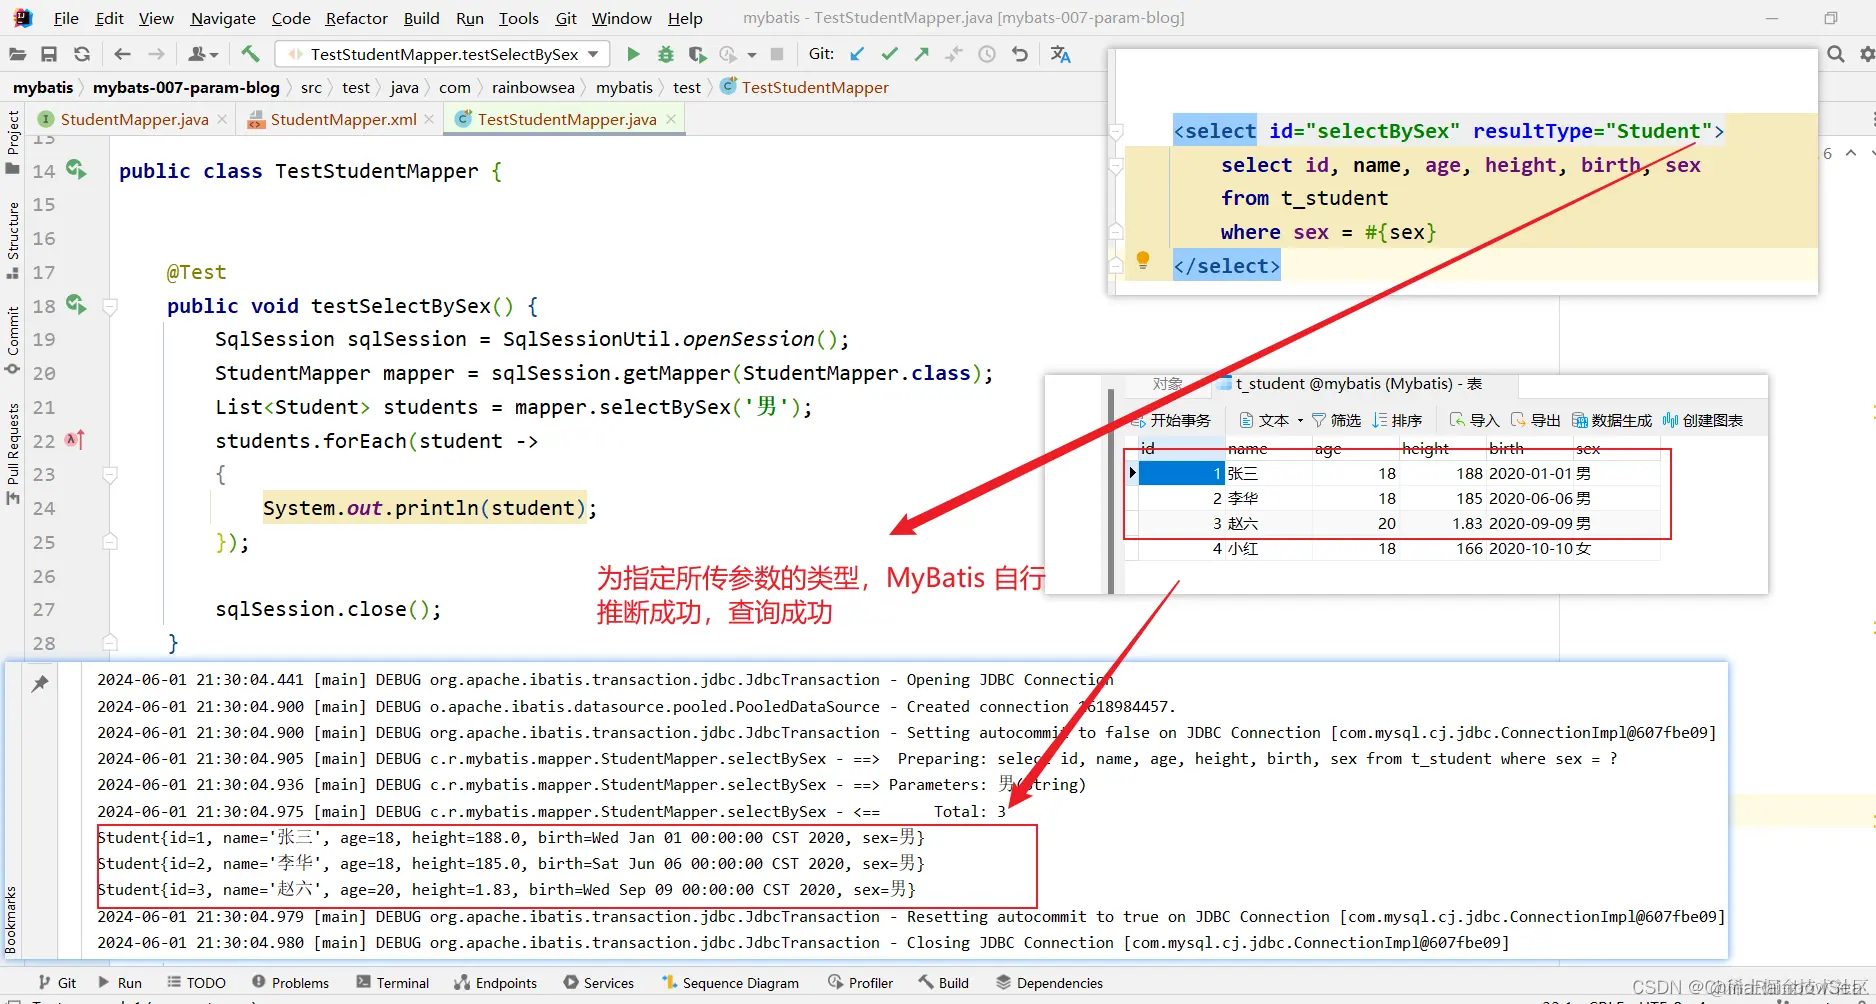Click the run gutter icon beside line 14
This screenshot has width=1876, height=1004.
tap(76, 169)
